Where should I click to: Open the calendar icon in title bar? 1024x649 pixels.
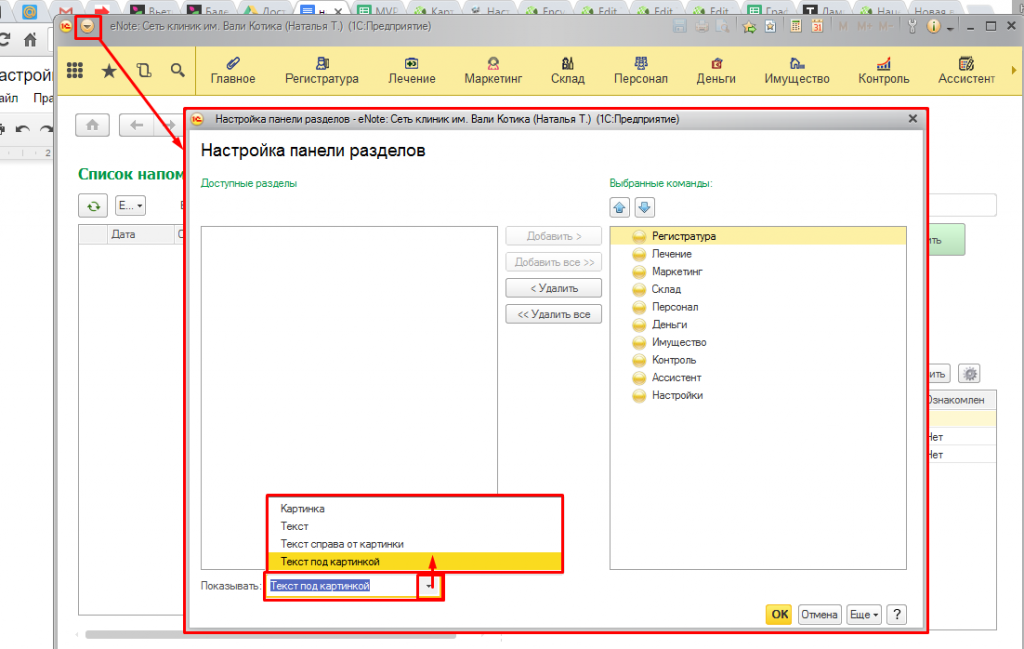pyautogui.click(x=817, y=27)
